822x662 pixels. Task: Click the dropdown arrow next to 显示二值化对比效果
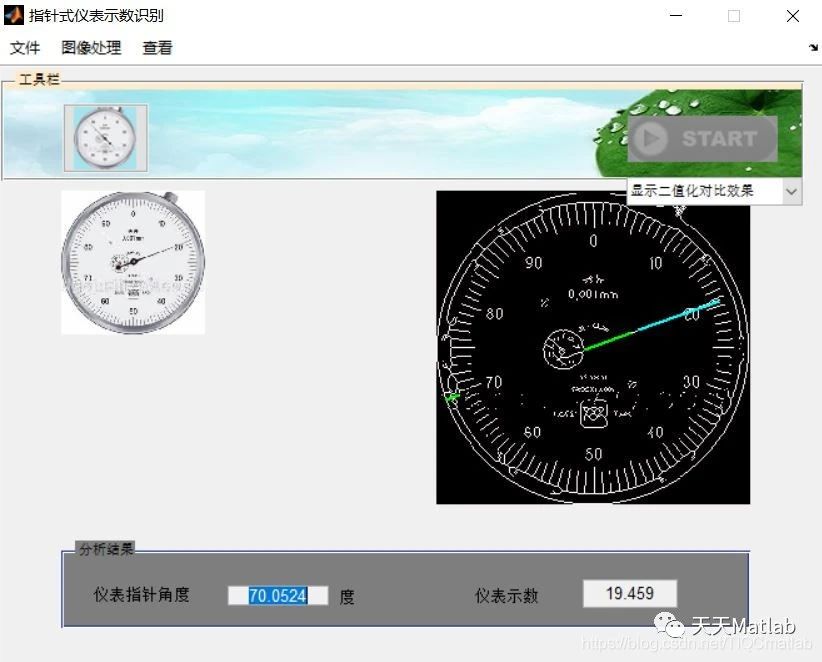click(792, 191)
